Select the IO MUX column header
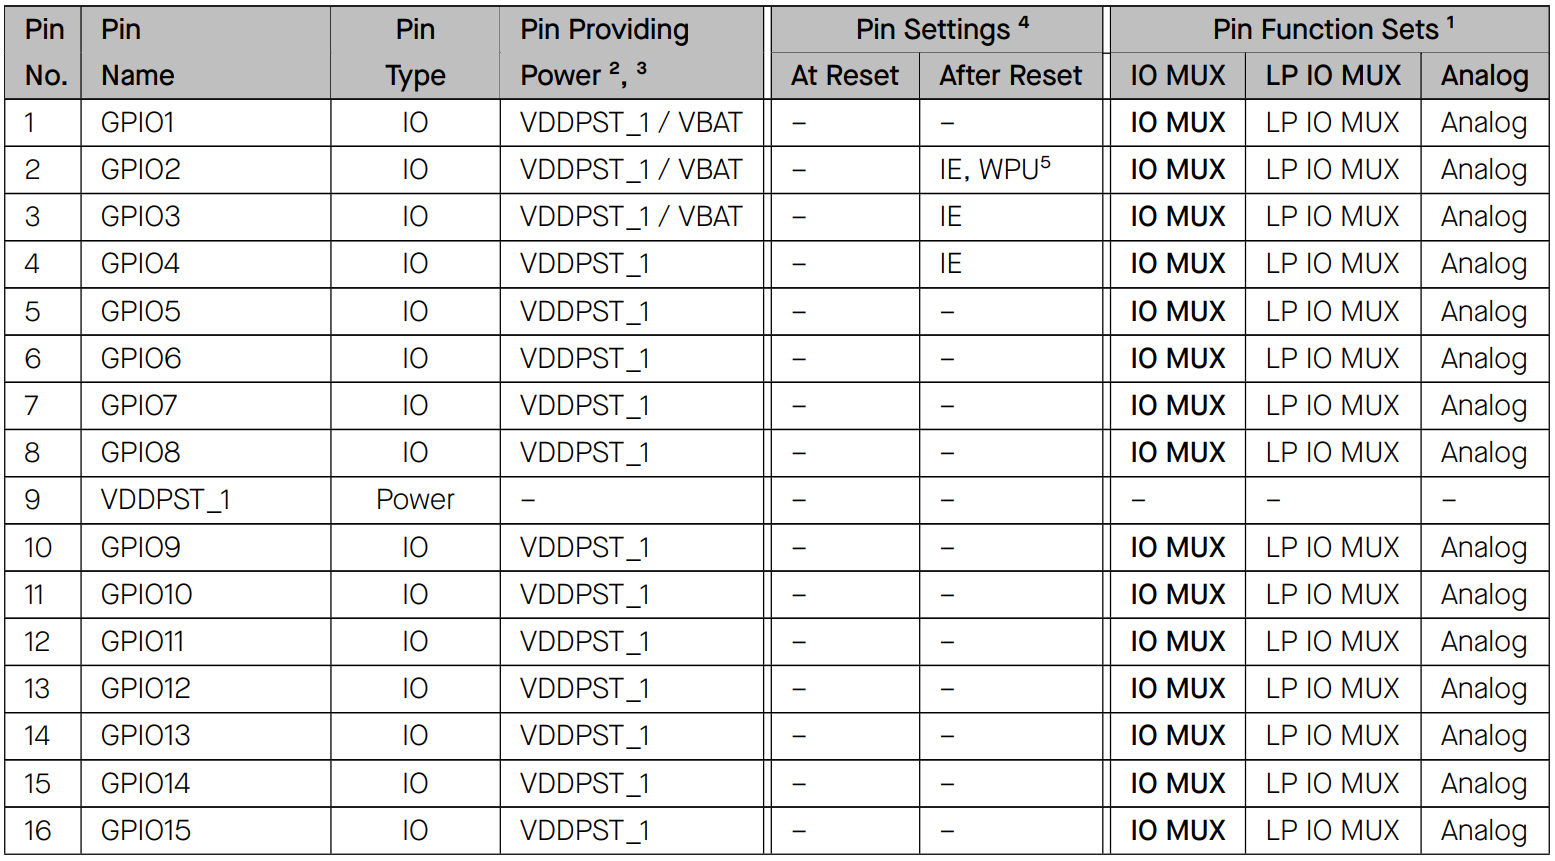Image resolution: width=1555 pixels, height=861 pixels. (x=1177, y=76)
